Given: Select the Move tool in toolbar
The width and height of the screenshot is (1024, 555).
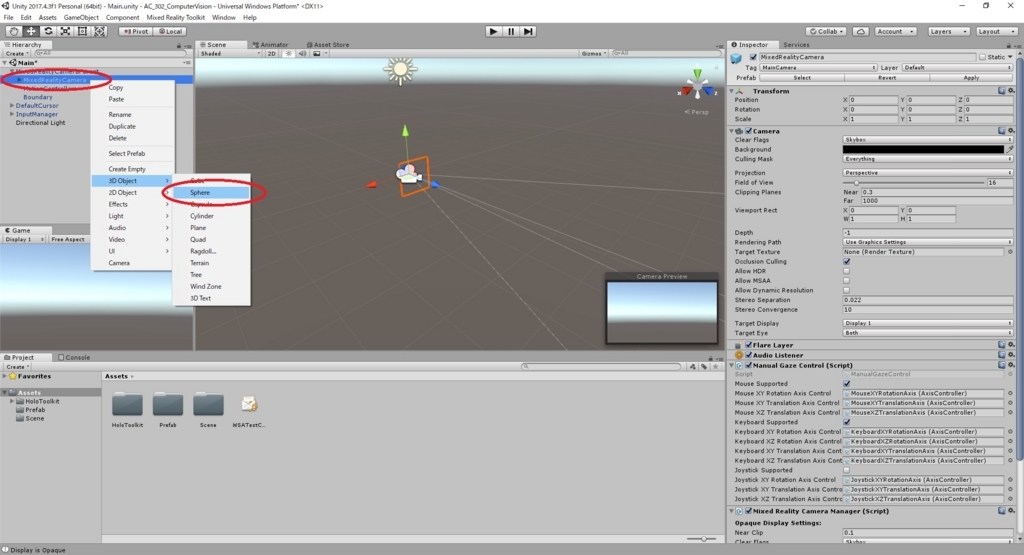Looking at the screenshot, I should (31, 31).
